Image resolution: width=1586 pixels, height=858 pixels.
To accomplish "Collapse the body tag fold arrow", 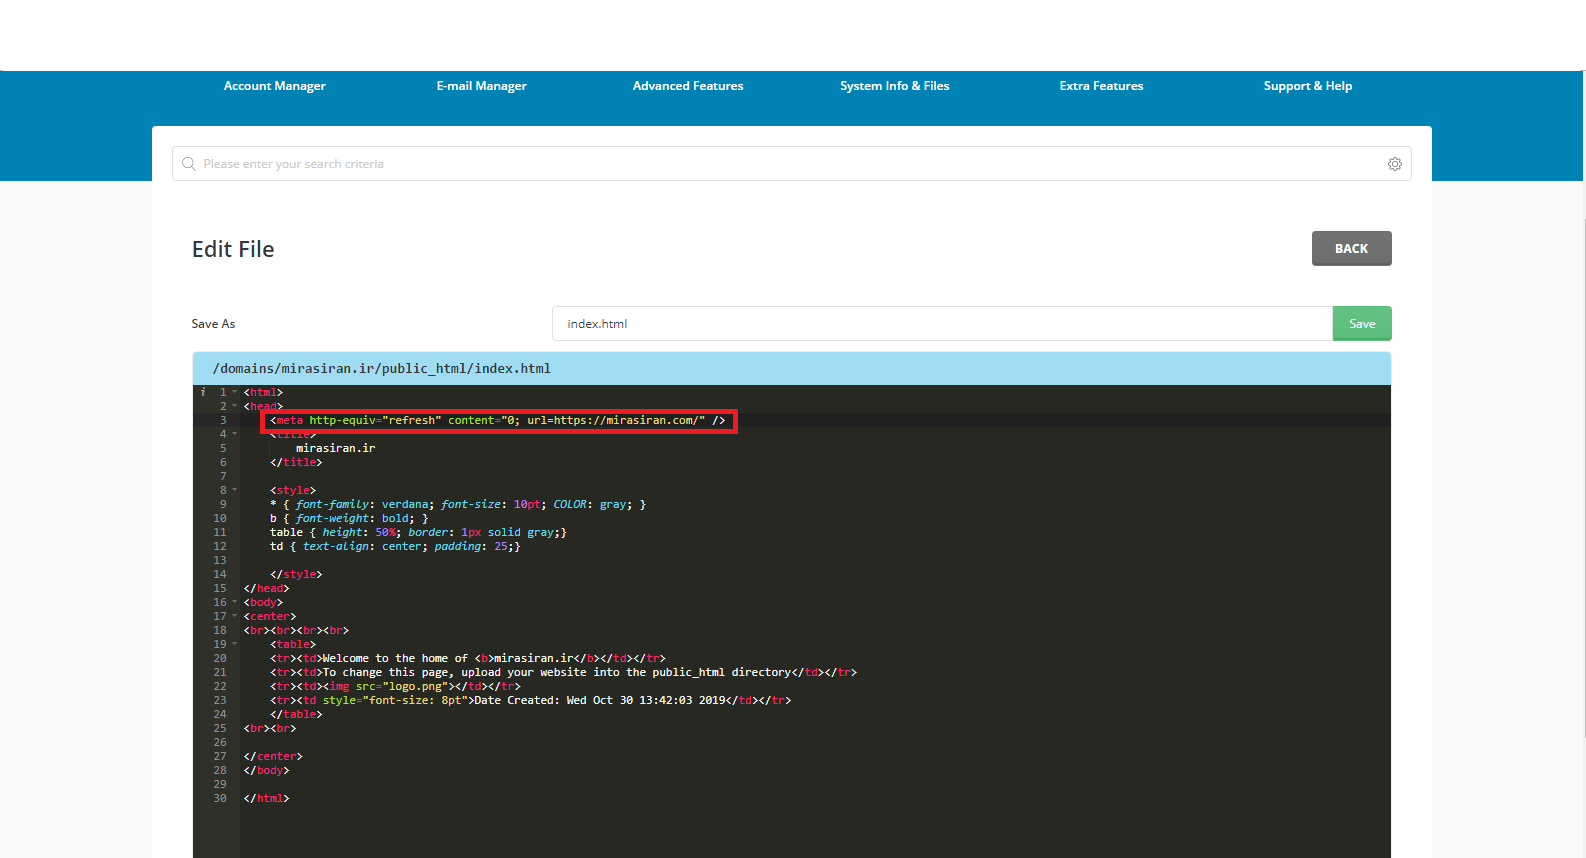I will [235, 602].
